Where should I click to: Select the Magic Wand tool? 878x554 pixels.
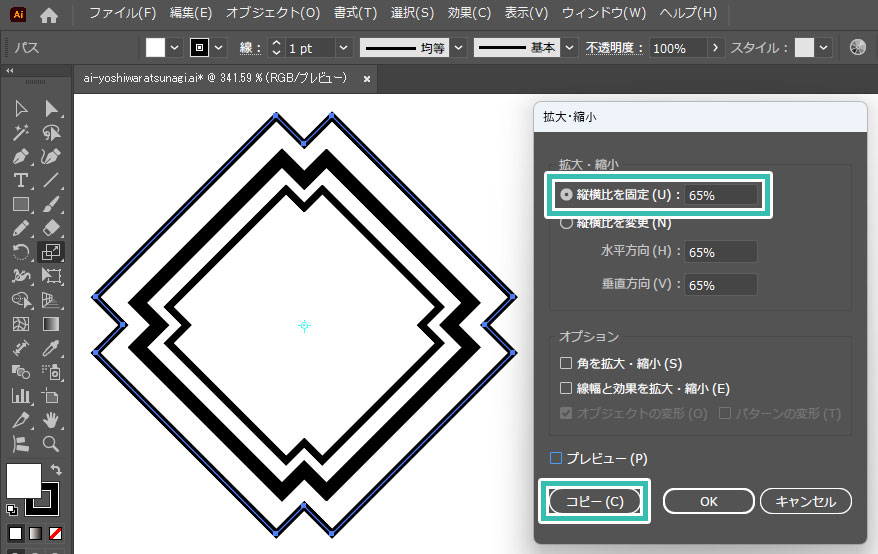[20, 132]
